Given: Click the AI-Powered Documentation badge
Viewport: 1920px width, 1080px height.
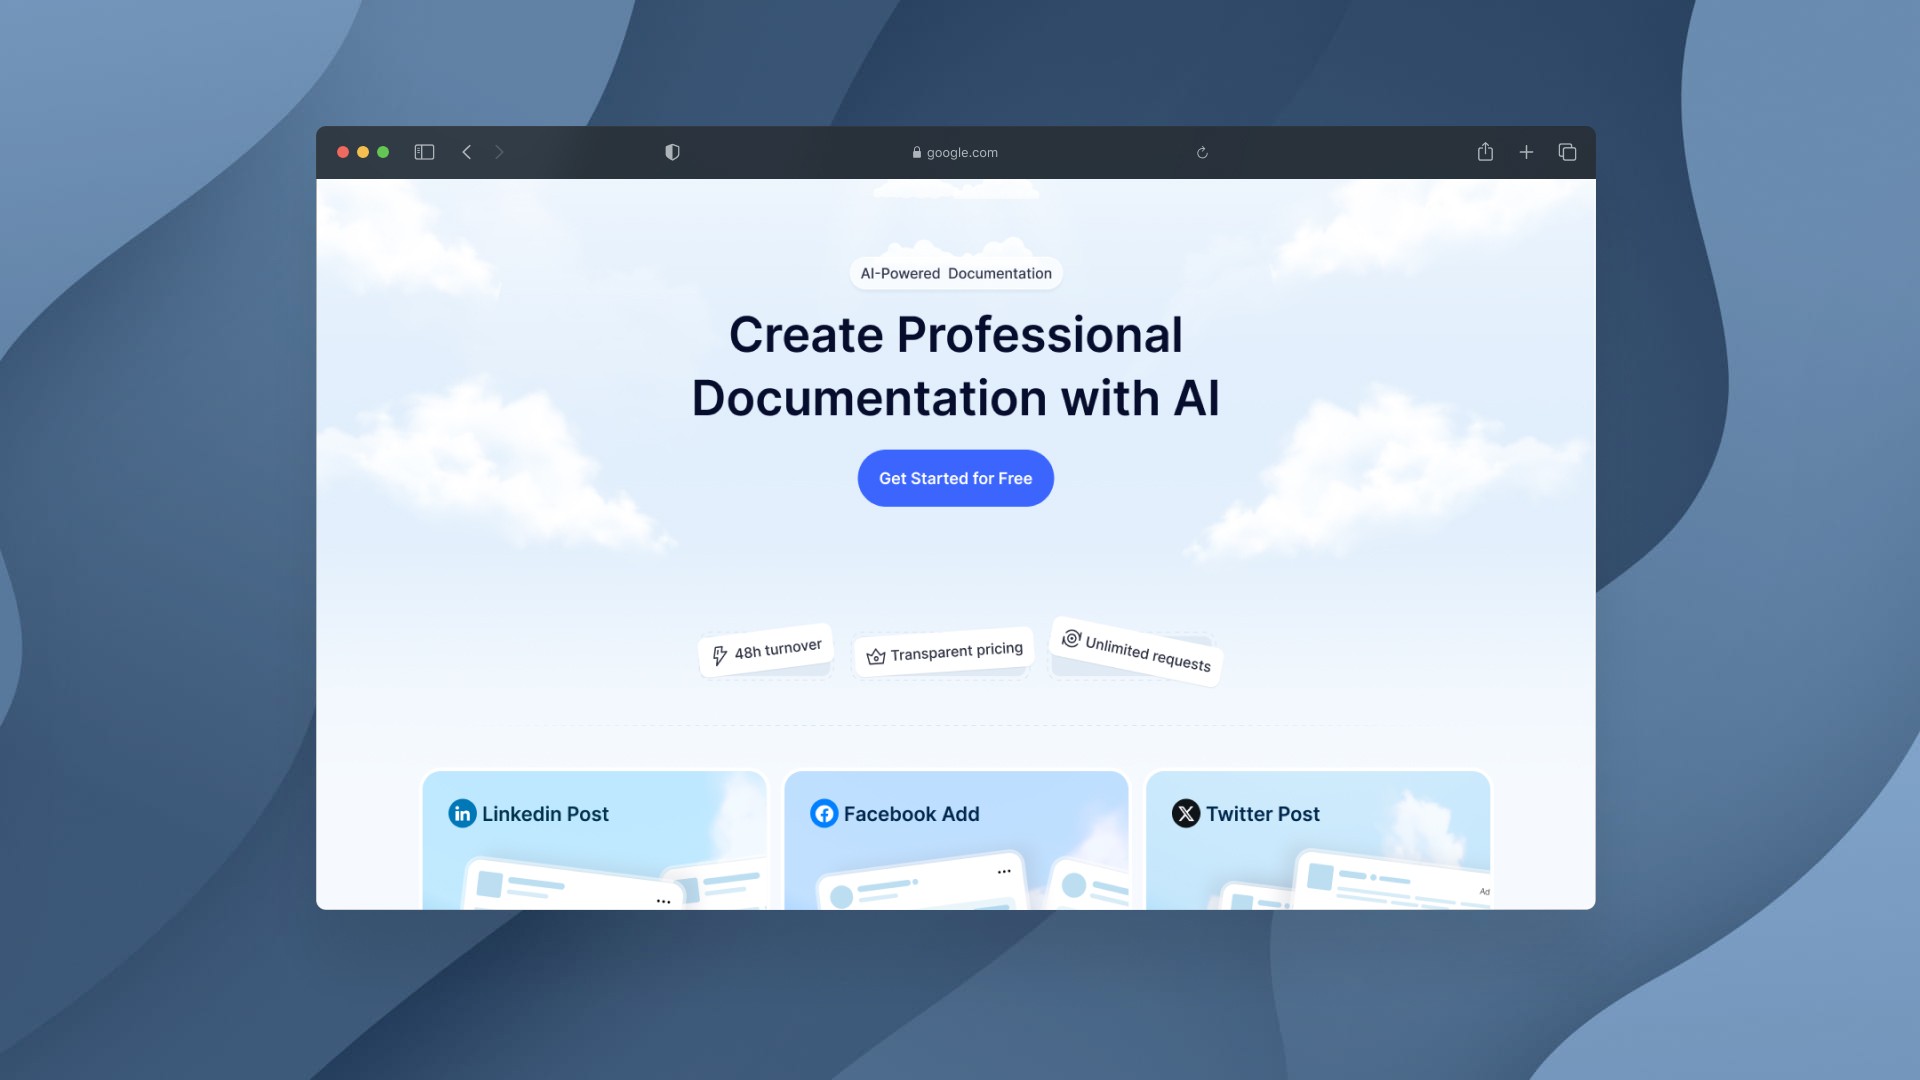Looking at the screenshot, I should 955,273.
